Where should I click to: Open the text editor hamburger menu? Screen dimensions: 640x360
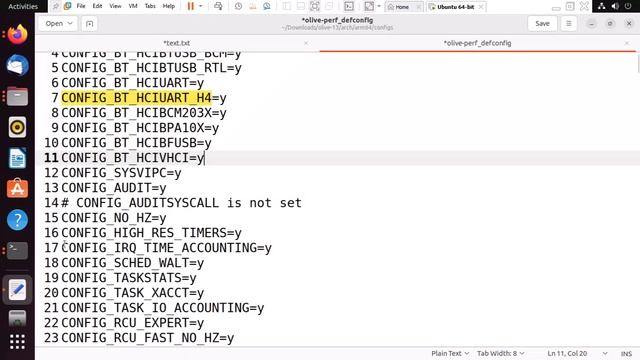pyautogui.click(x=569, y=24)
